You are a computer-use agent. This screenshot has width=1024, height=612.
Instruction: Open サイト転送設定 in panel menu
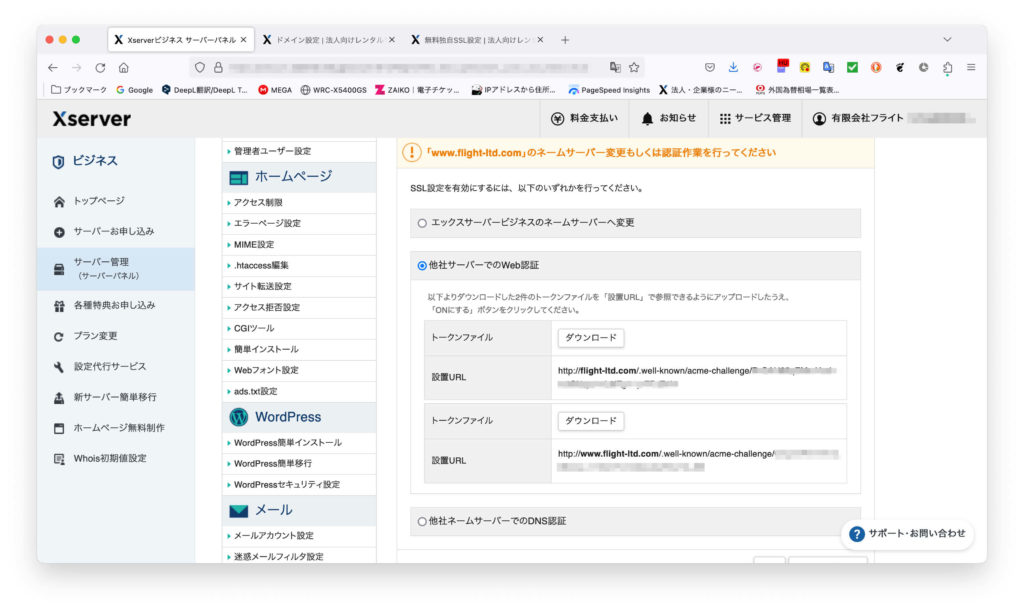[x=299, y=286]
